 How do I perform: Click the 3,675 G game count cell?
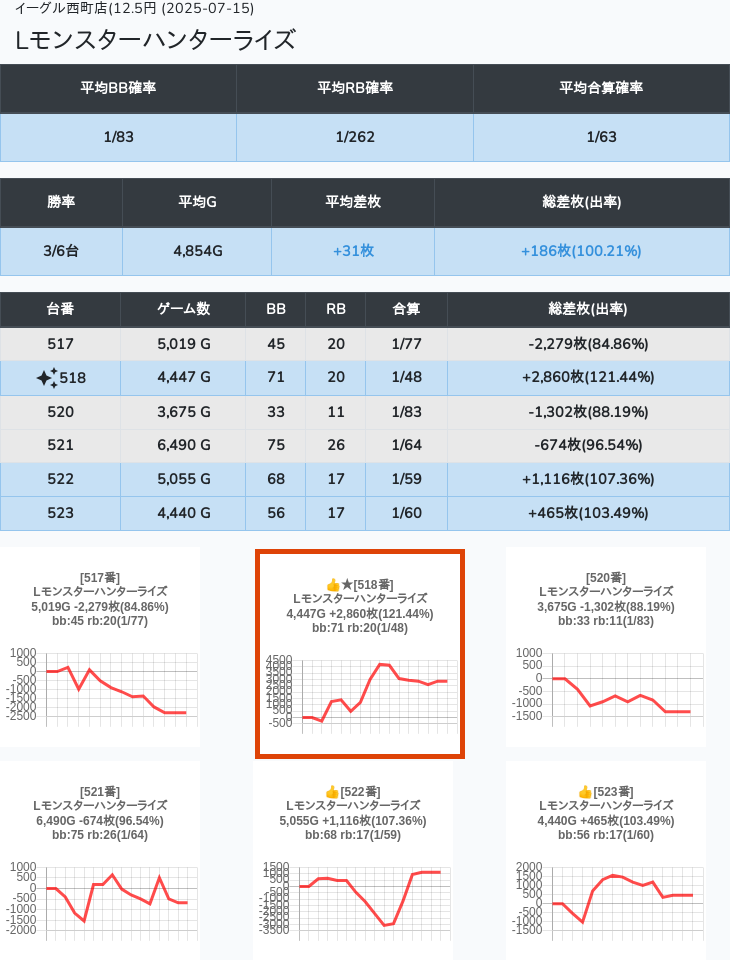pyautogui.click(x=183, y=412)
